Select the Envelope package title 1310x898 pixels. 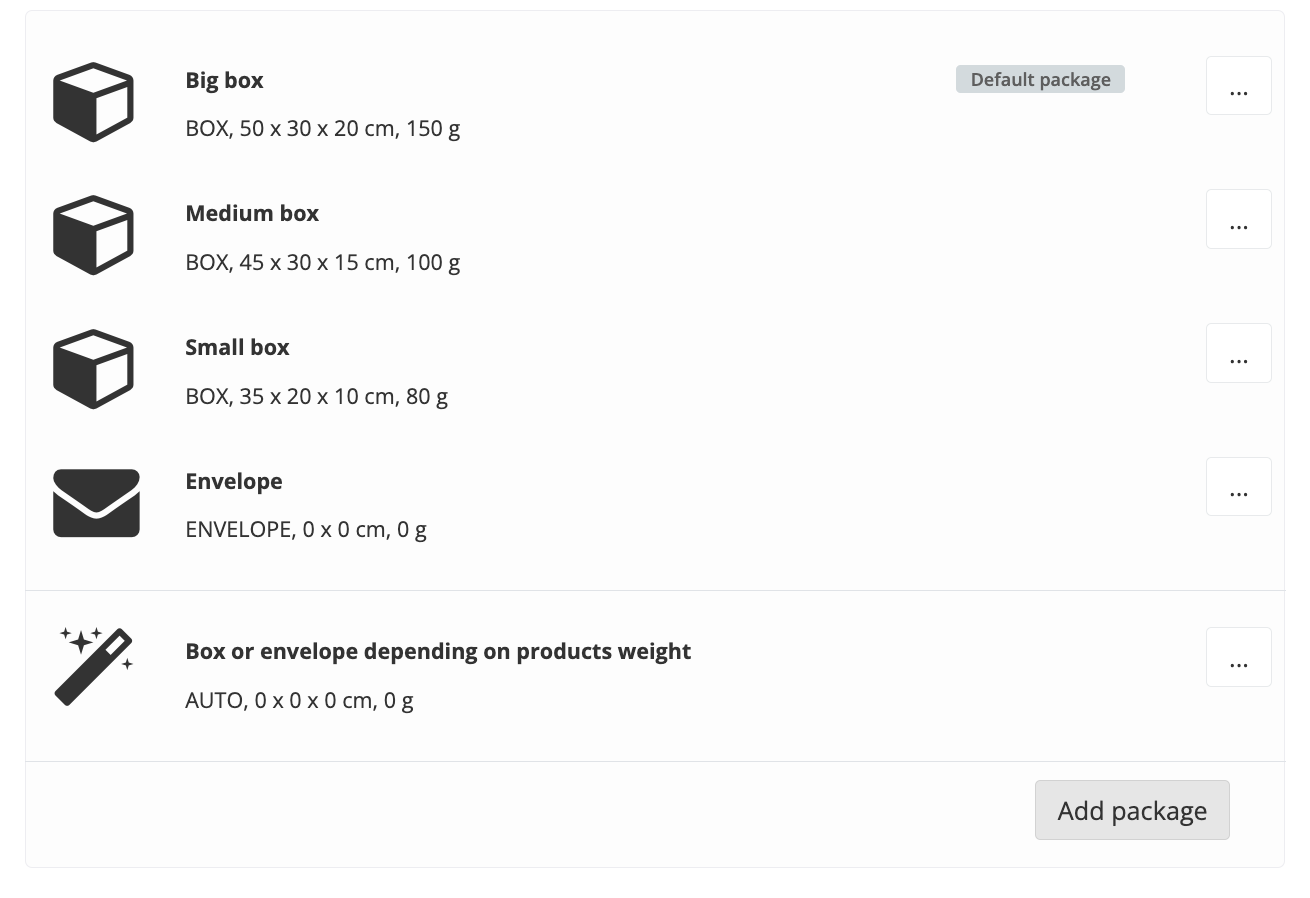234,481
